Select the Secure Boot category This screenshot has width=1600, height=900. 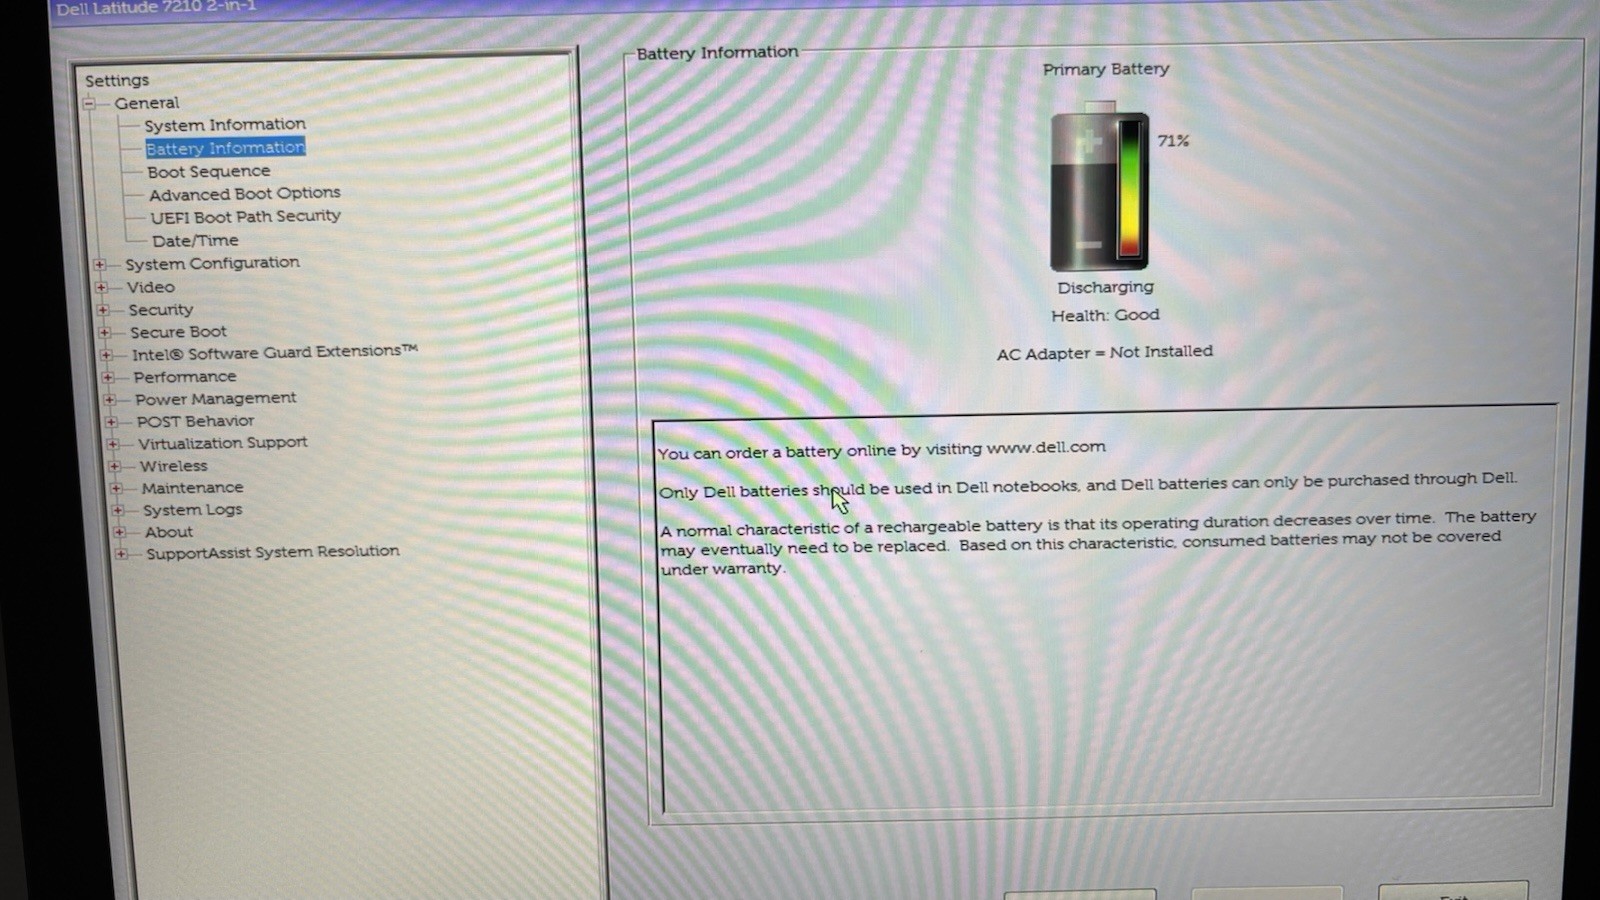[x=178, y=332]
